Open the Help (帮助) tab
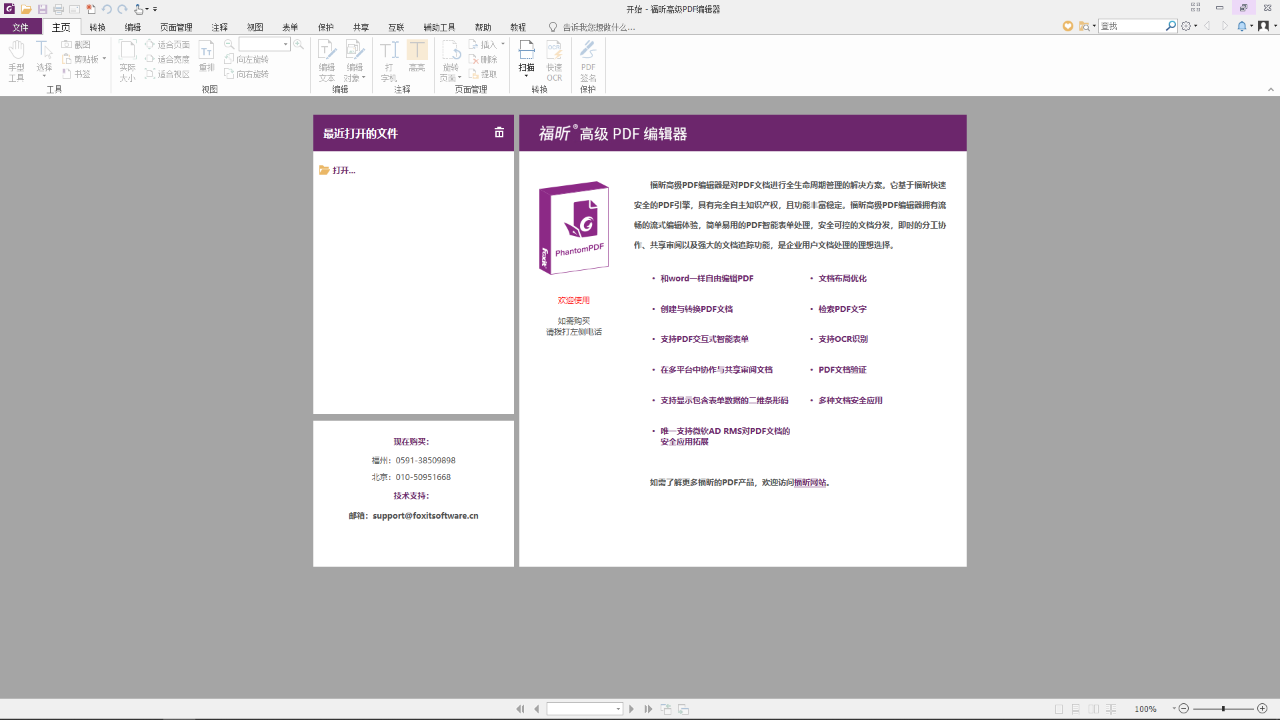This screenshot has height=720, width=1280. 483,27
